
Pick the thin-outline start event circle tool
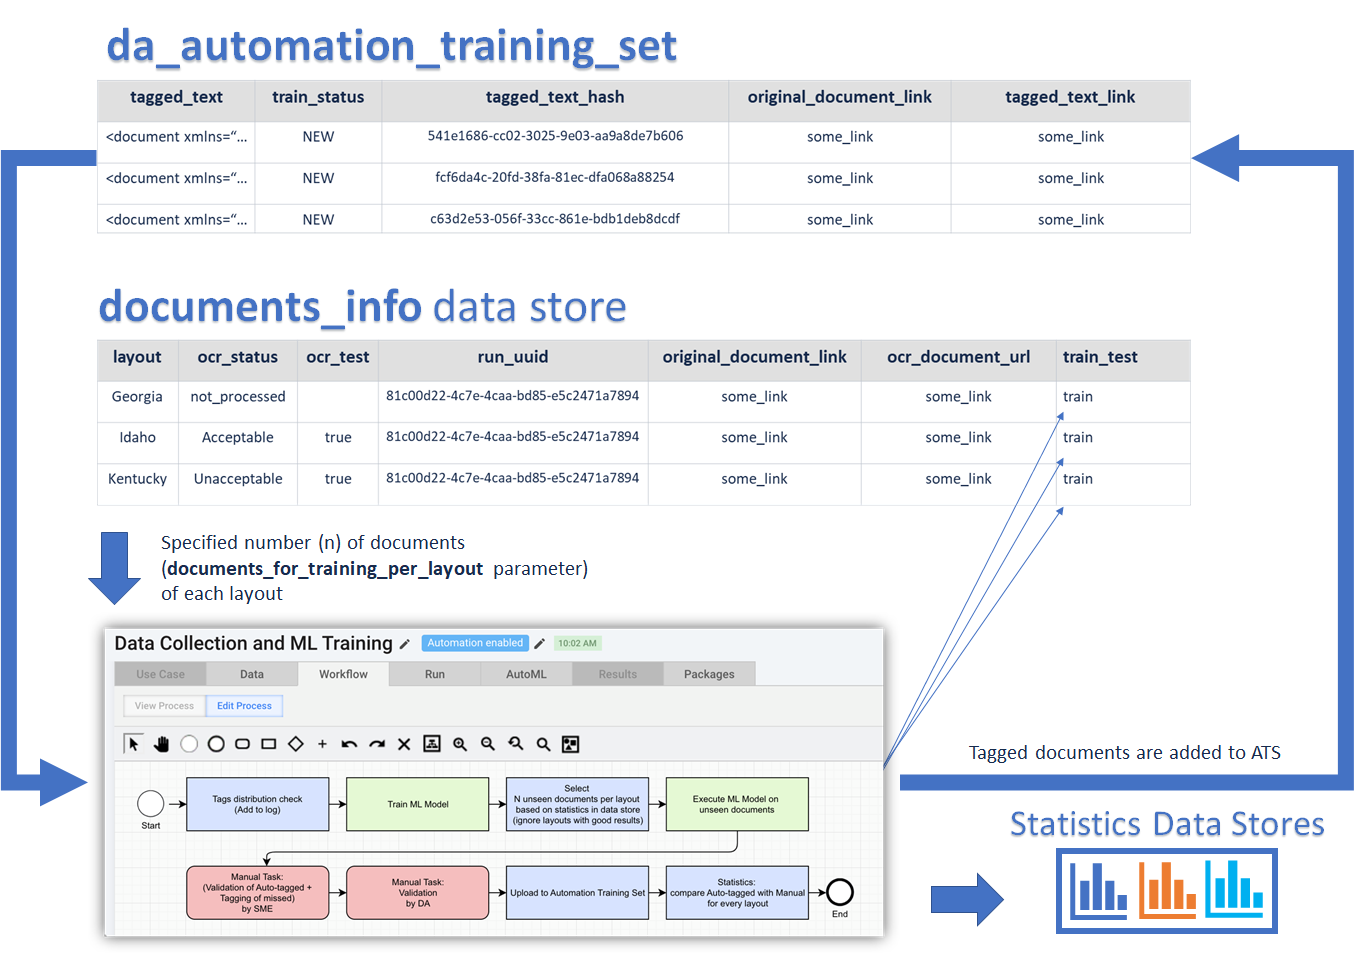pos(189,744)
